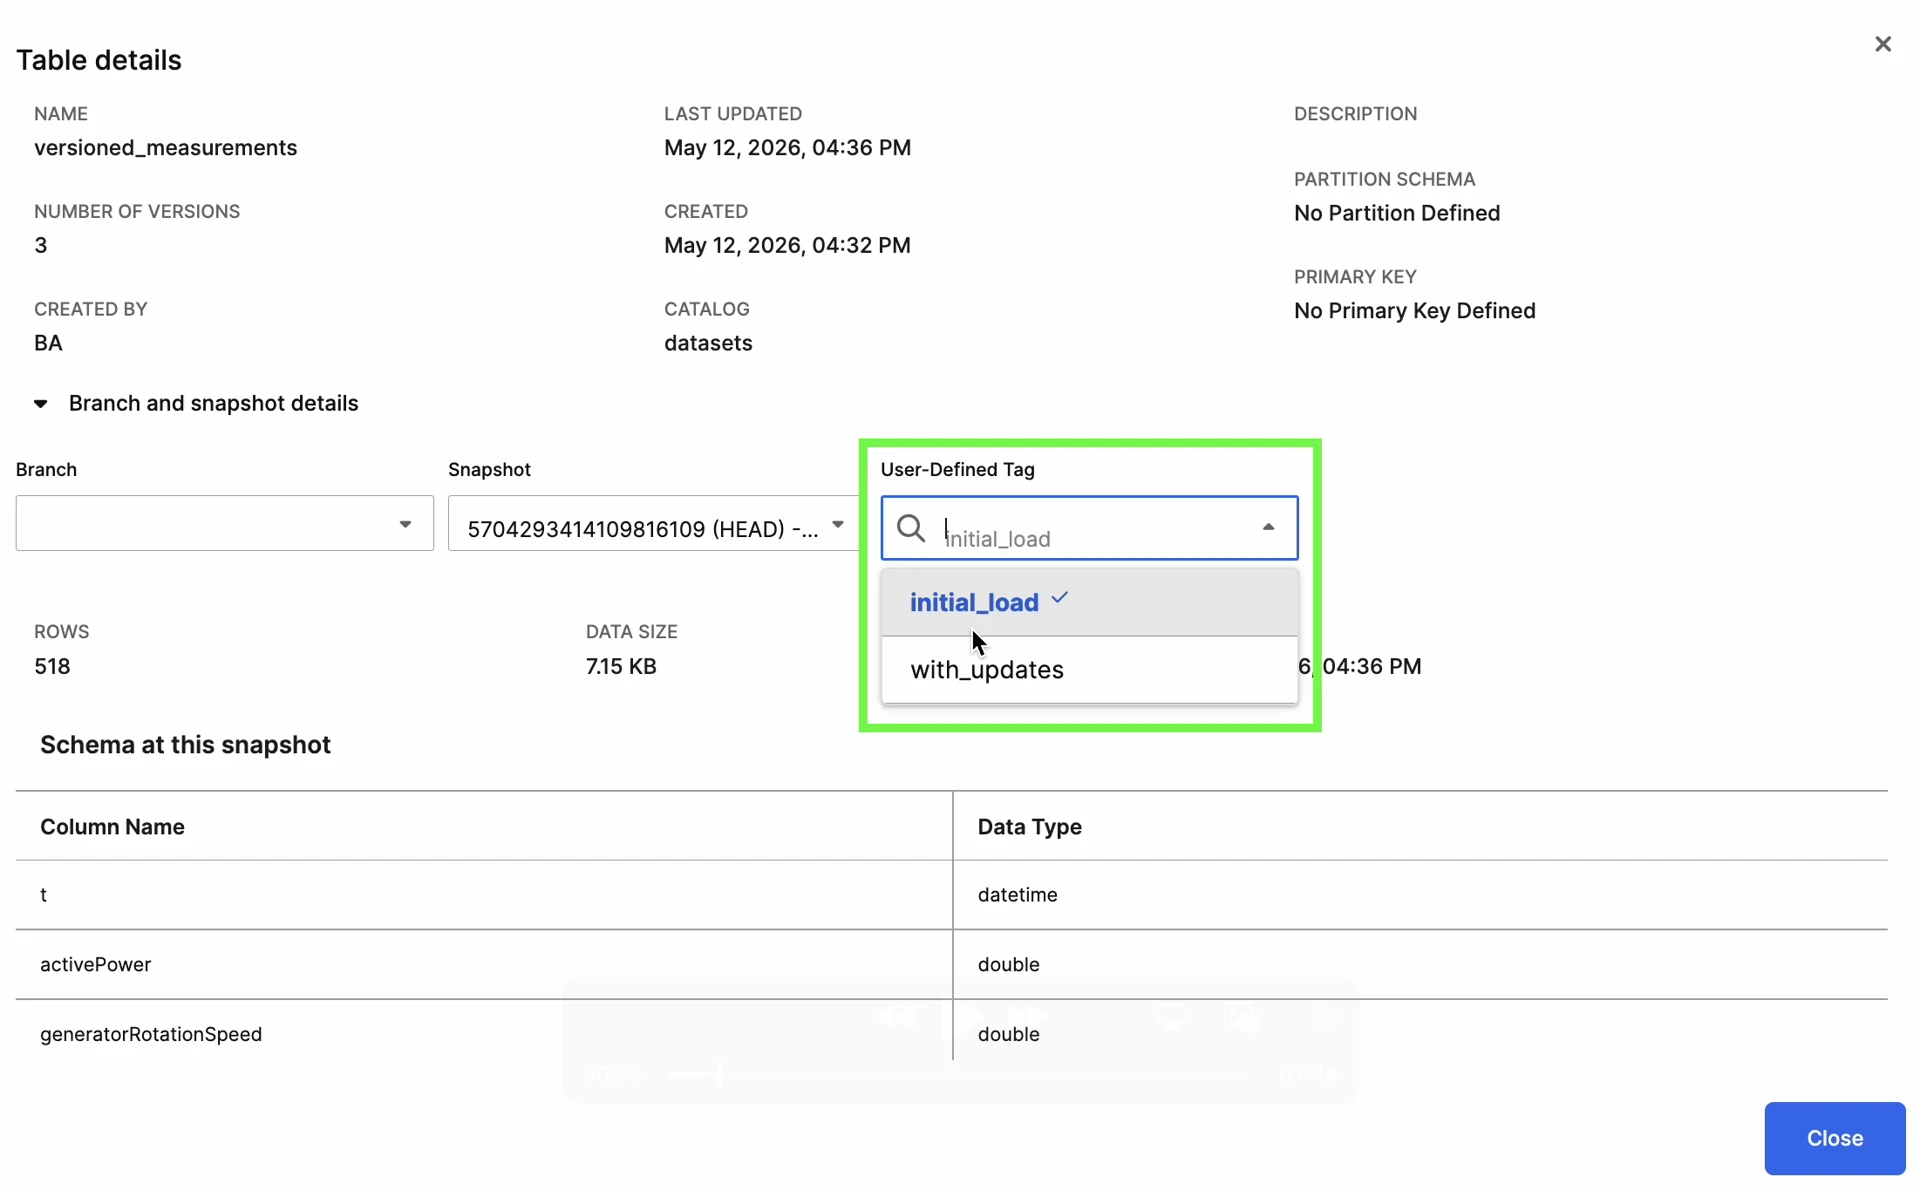The image size is (1920, 1191).
Task: Click the User-Defined Tag search field
Action: tap(1090, 528)
